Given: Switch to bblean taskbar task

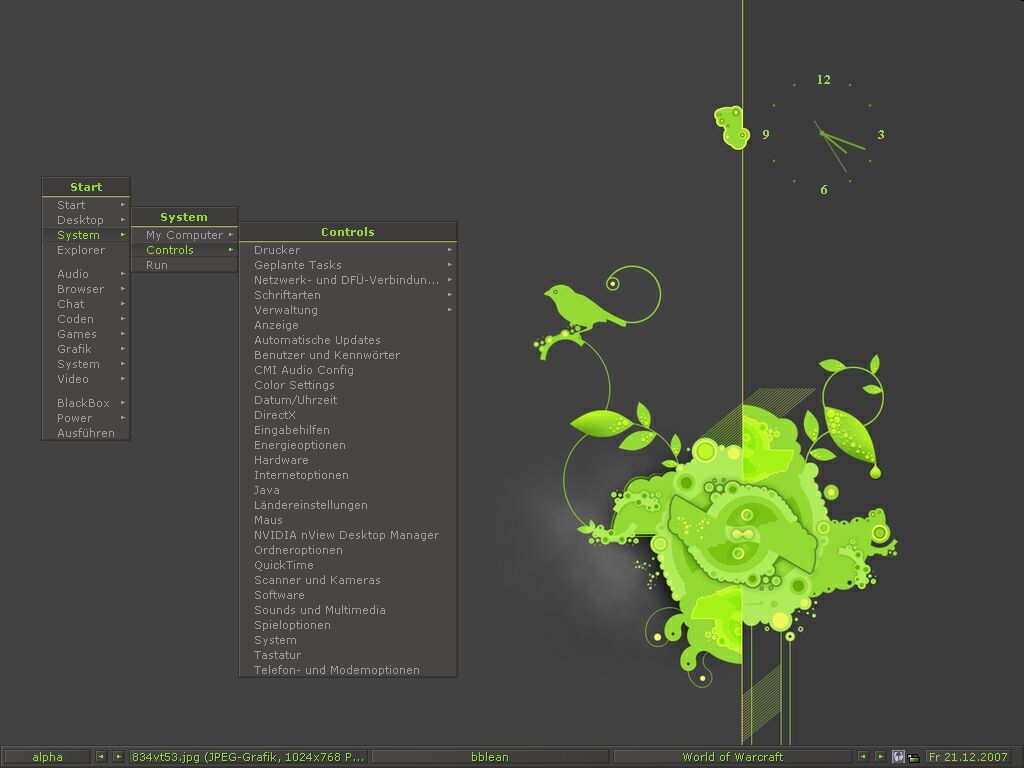Looking at the screenshot, I should tap(490, 757).
